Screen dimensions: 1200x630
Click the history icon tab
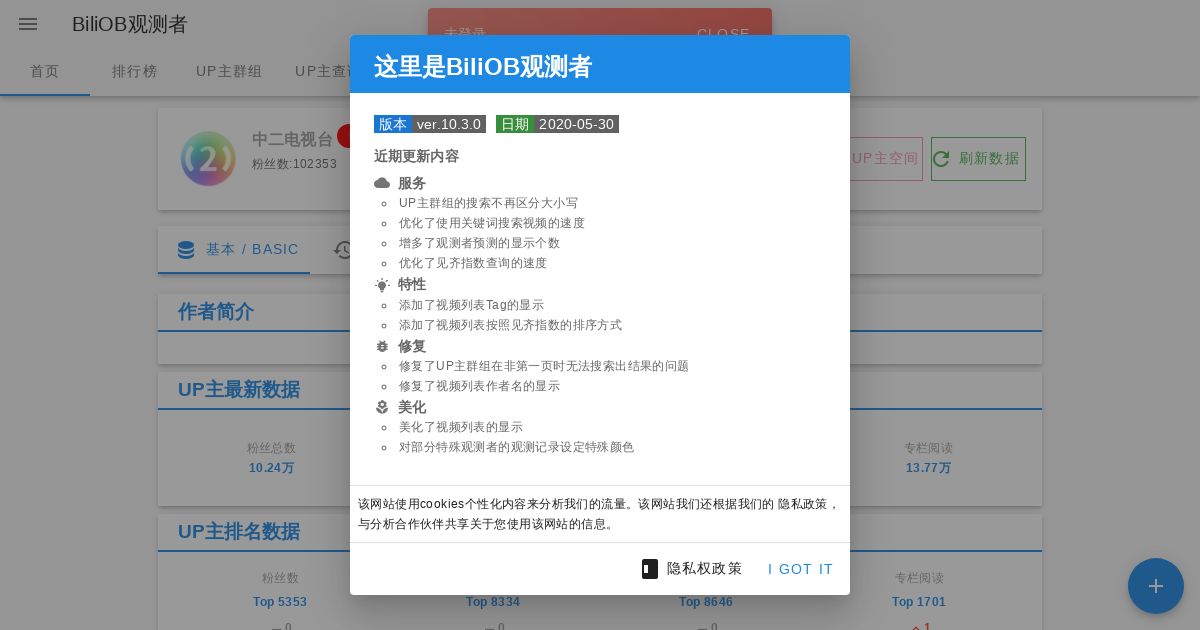tap(343, 250)
